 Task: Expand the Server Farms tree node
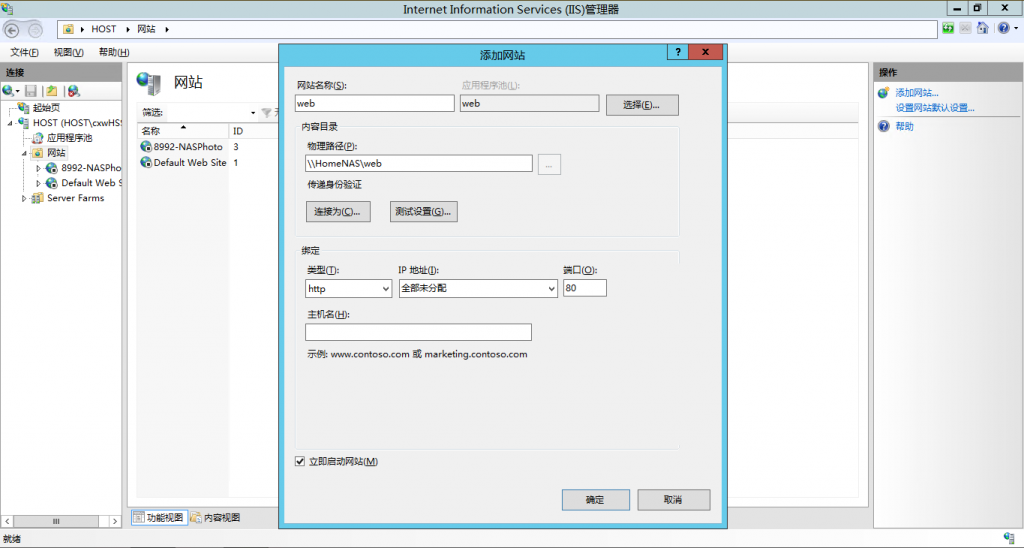(x=24, y=198)
